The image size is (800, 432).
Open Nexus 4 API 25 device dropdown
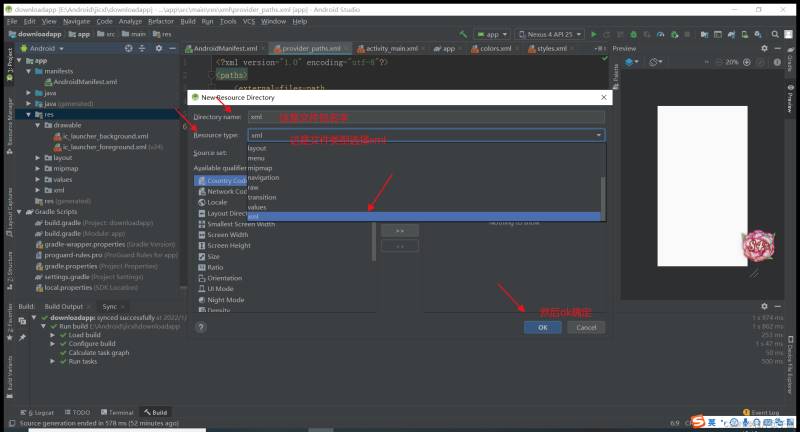pos(549,34)
